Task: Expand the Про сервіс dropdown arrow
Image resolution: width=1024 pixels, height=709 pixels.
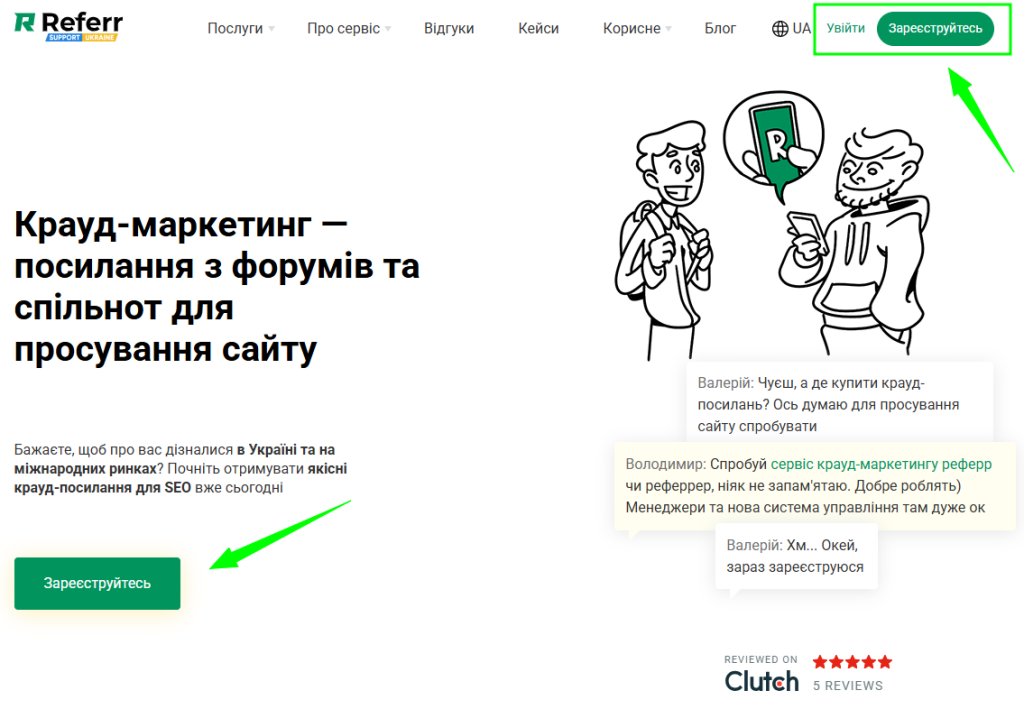Action: click(x=388, y=29)
